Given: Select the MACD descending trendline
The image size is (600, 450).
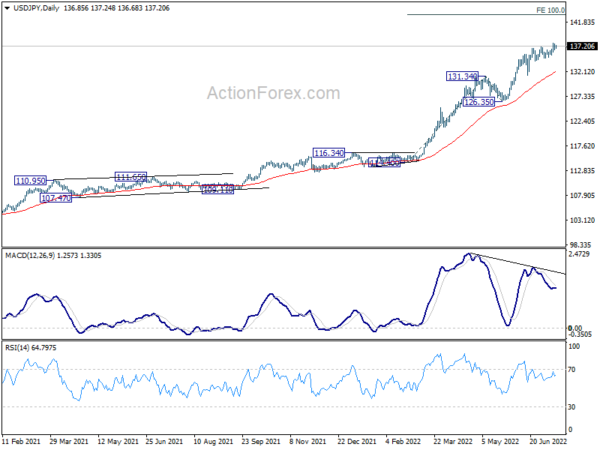Looking at the screenshot, I should pyautogui.click(x=517, y=263).
